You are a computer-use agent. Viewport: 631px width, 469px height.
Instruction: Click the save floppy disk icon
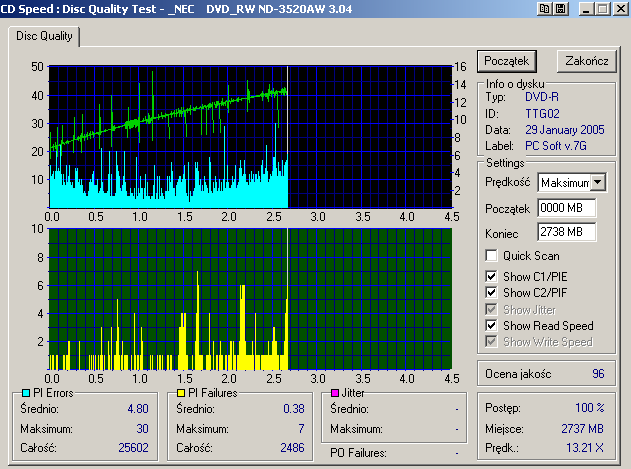[561, 9]
